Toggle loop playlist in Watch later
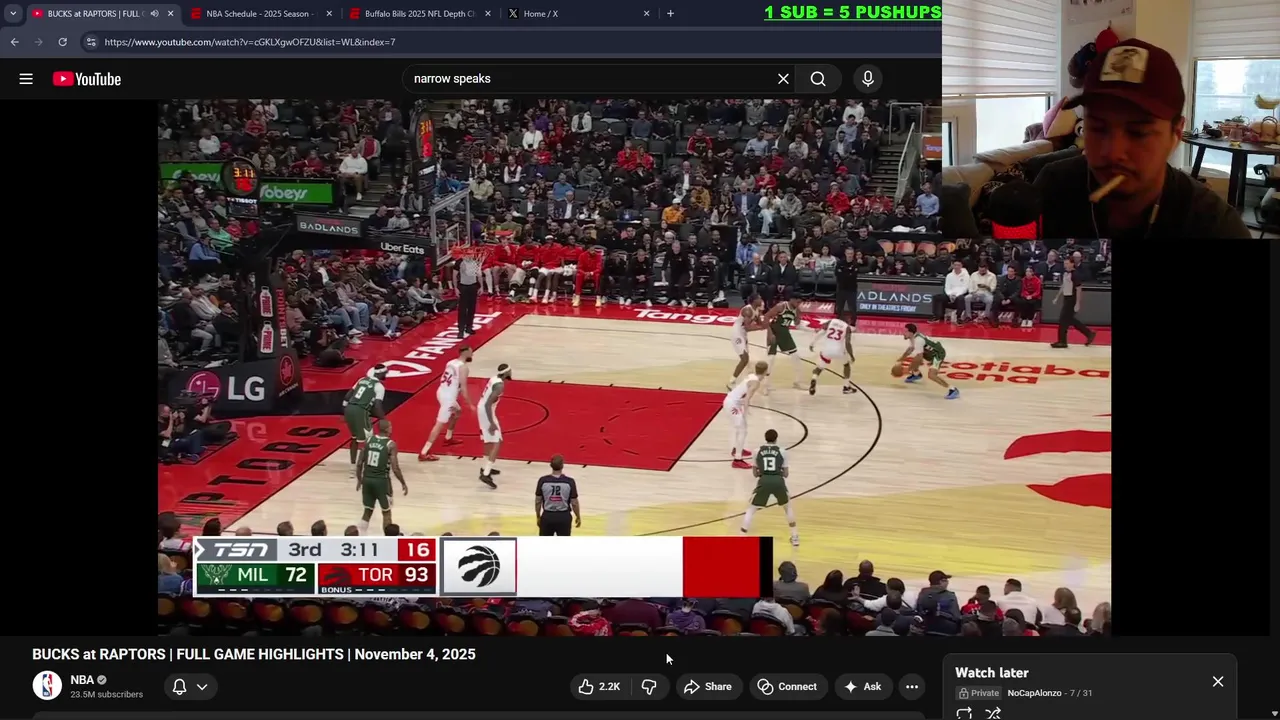1280x720 pixels. tap(964, 713)
